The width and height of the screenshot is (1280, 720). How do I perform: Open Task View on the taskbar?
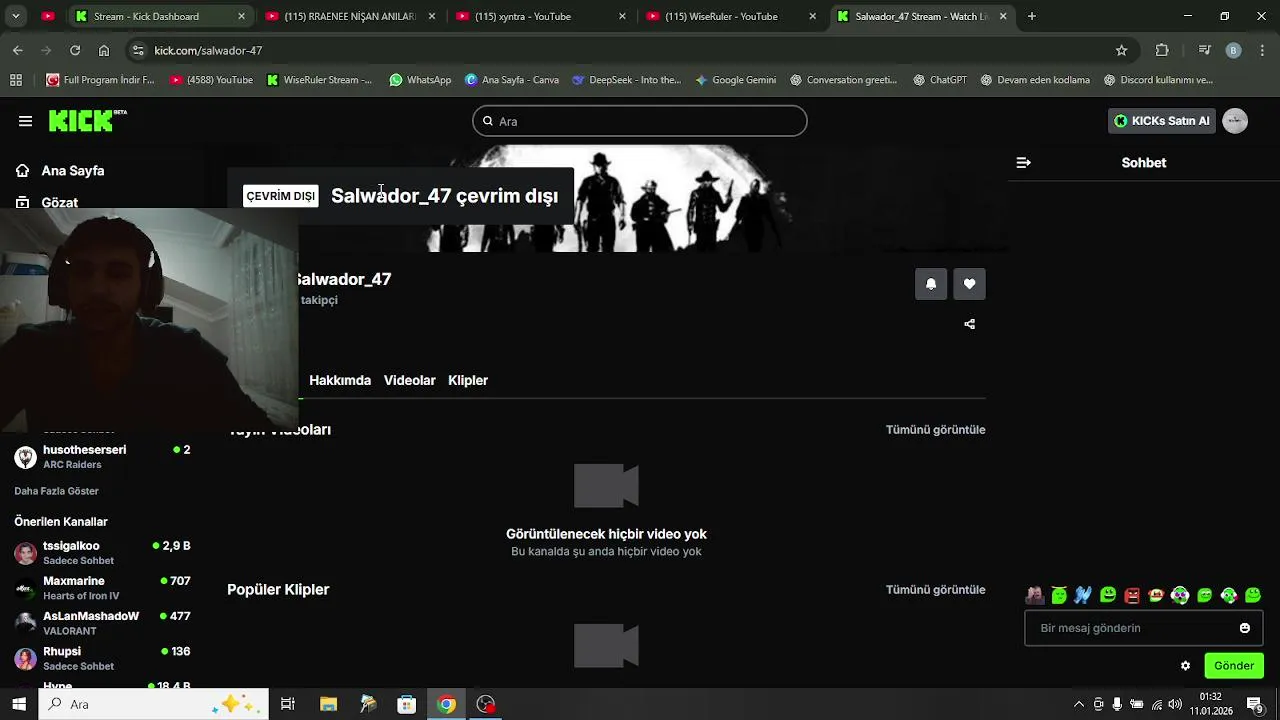tap(287, 704)
